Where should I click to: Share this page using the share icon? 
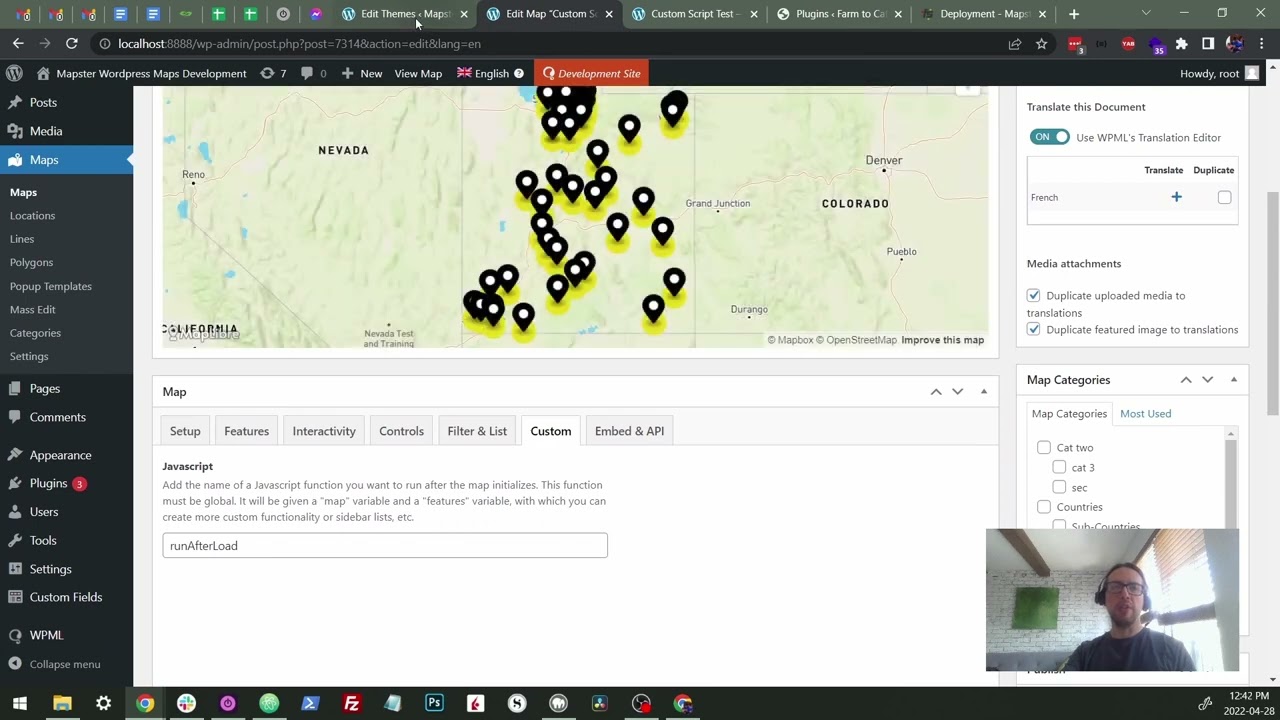1014,44
